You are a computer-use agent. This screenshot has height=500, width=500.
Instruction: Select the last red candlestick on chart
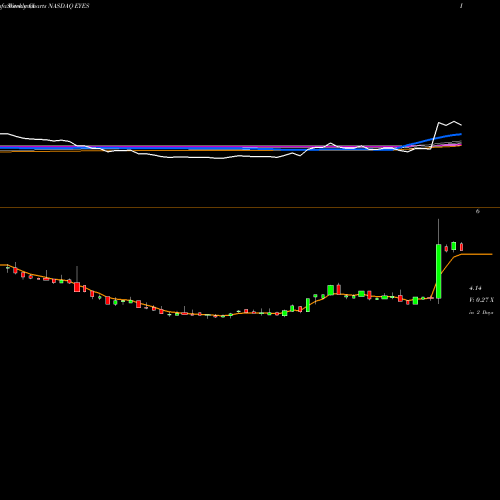tap(462, 247)
